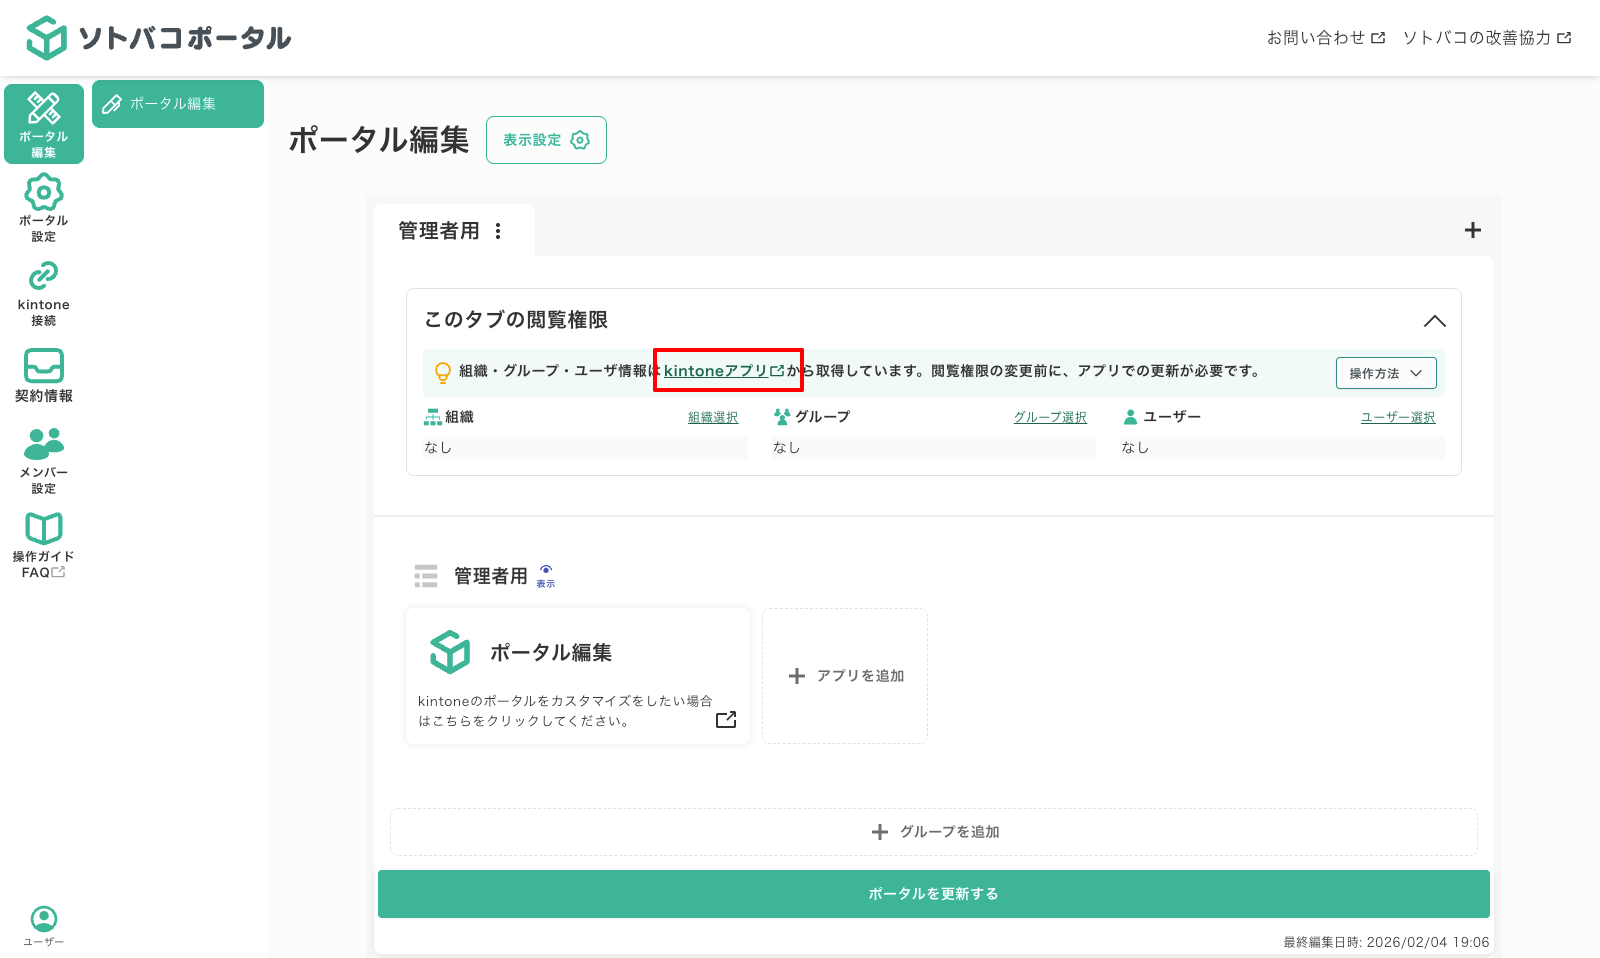Open the 表示設定 dialog
The image size is (1600, 958).
[x=546, y=140]
